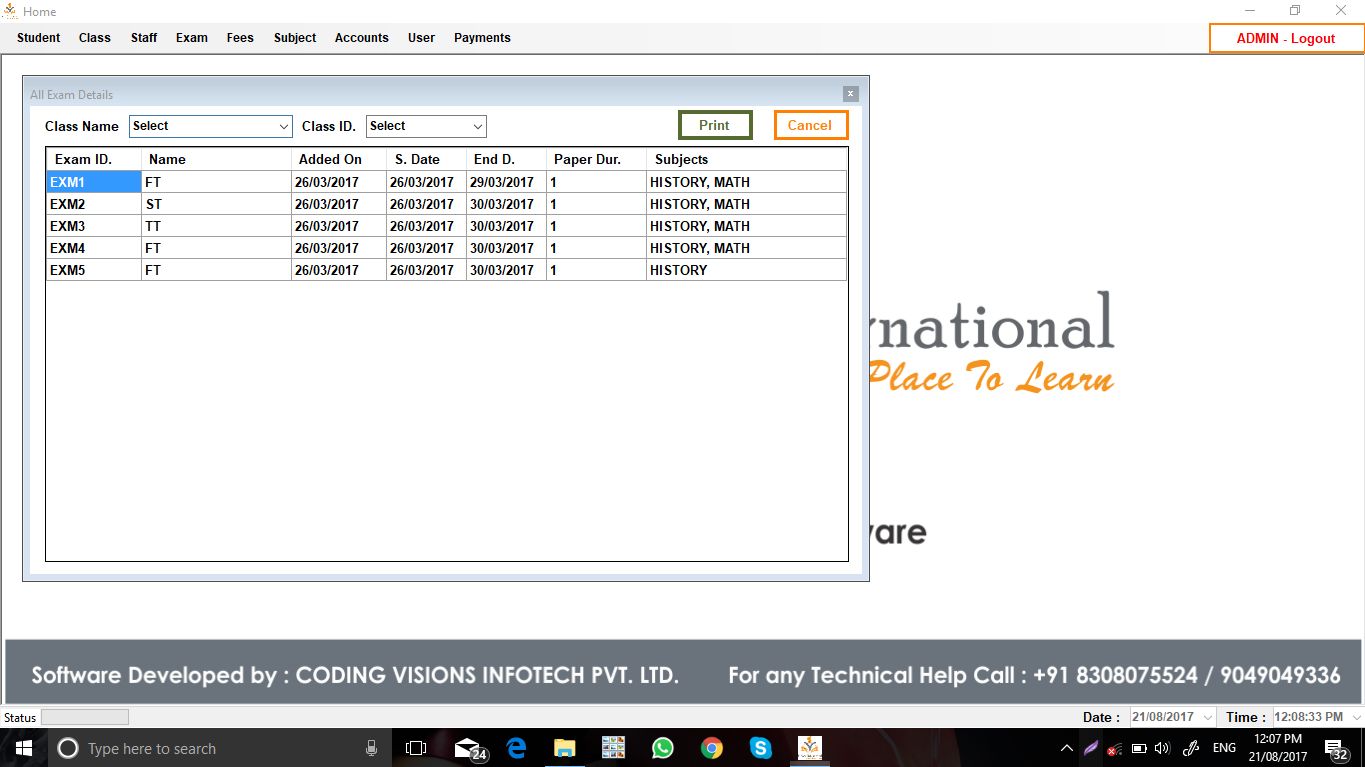Open the Student menu
Viewport: 1365px width, 767px height.
point(39,38)
